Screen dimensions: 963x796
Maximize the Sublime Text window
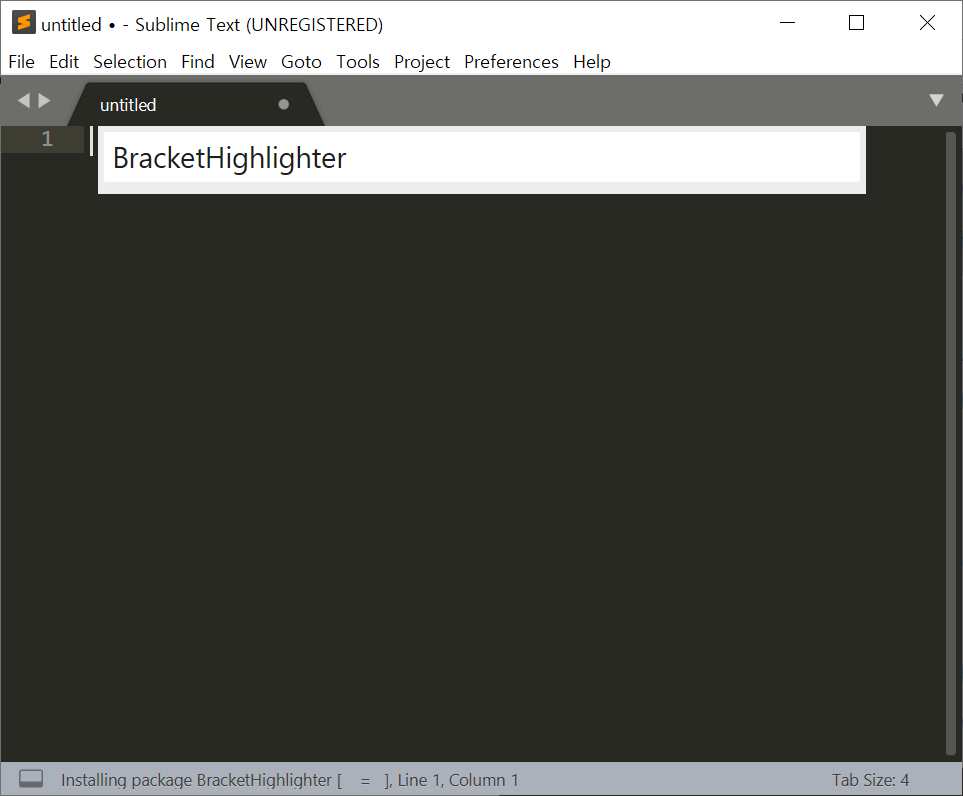tap(856, 23)
